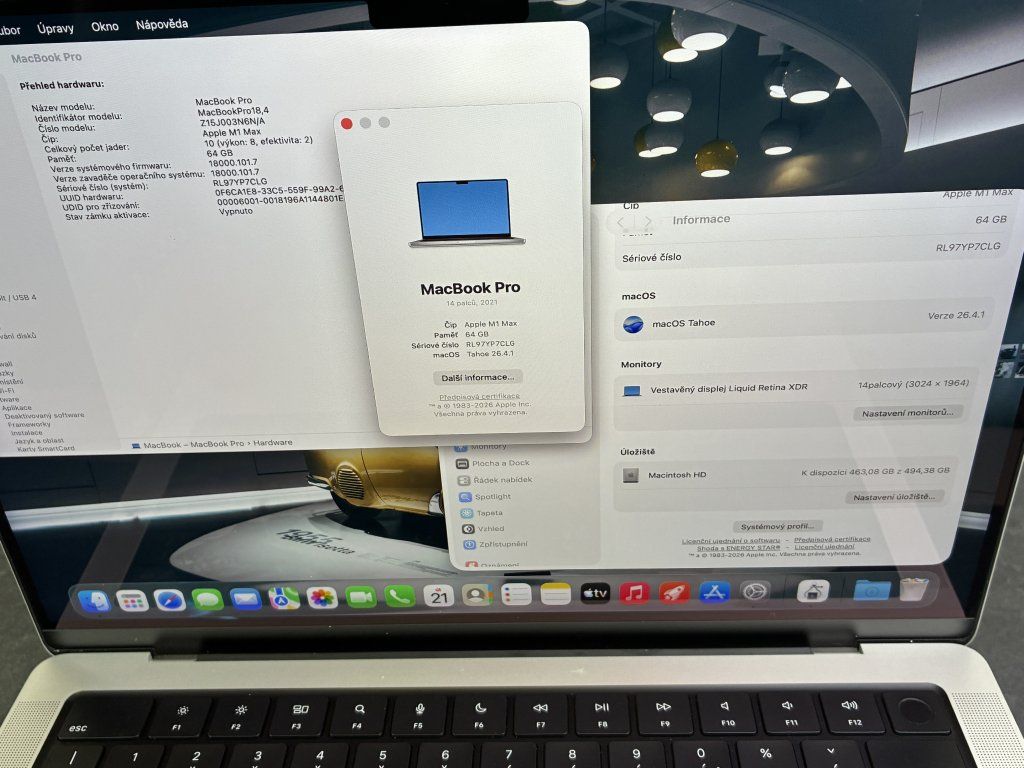Click the built-in display icon under Monitory
The width and height of the screenshot is (1024, 768).
632,391
